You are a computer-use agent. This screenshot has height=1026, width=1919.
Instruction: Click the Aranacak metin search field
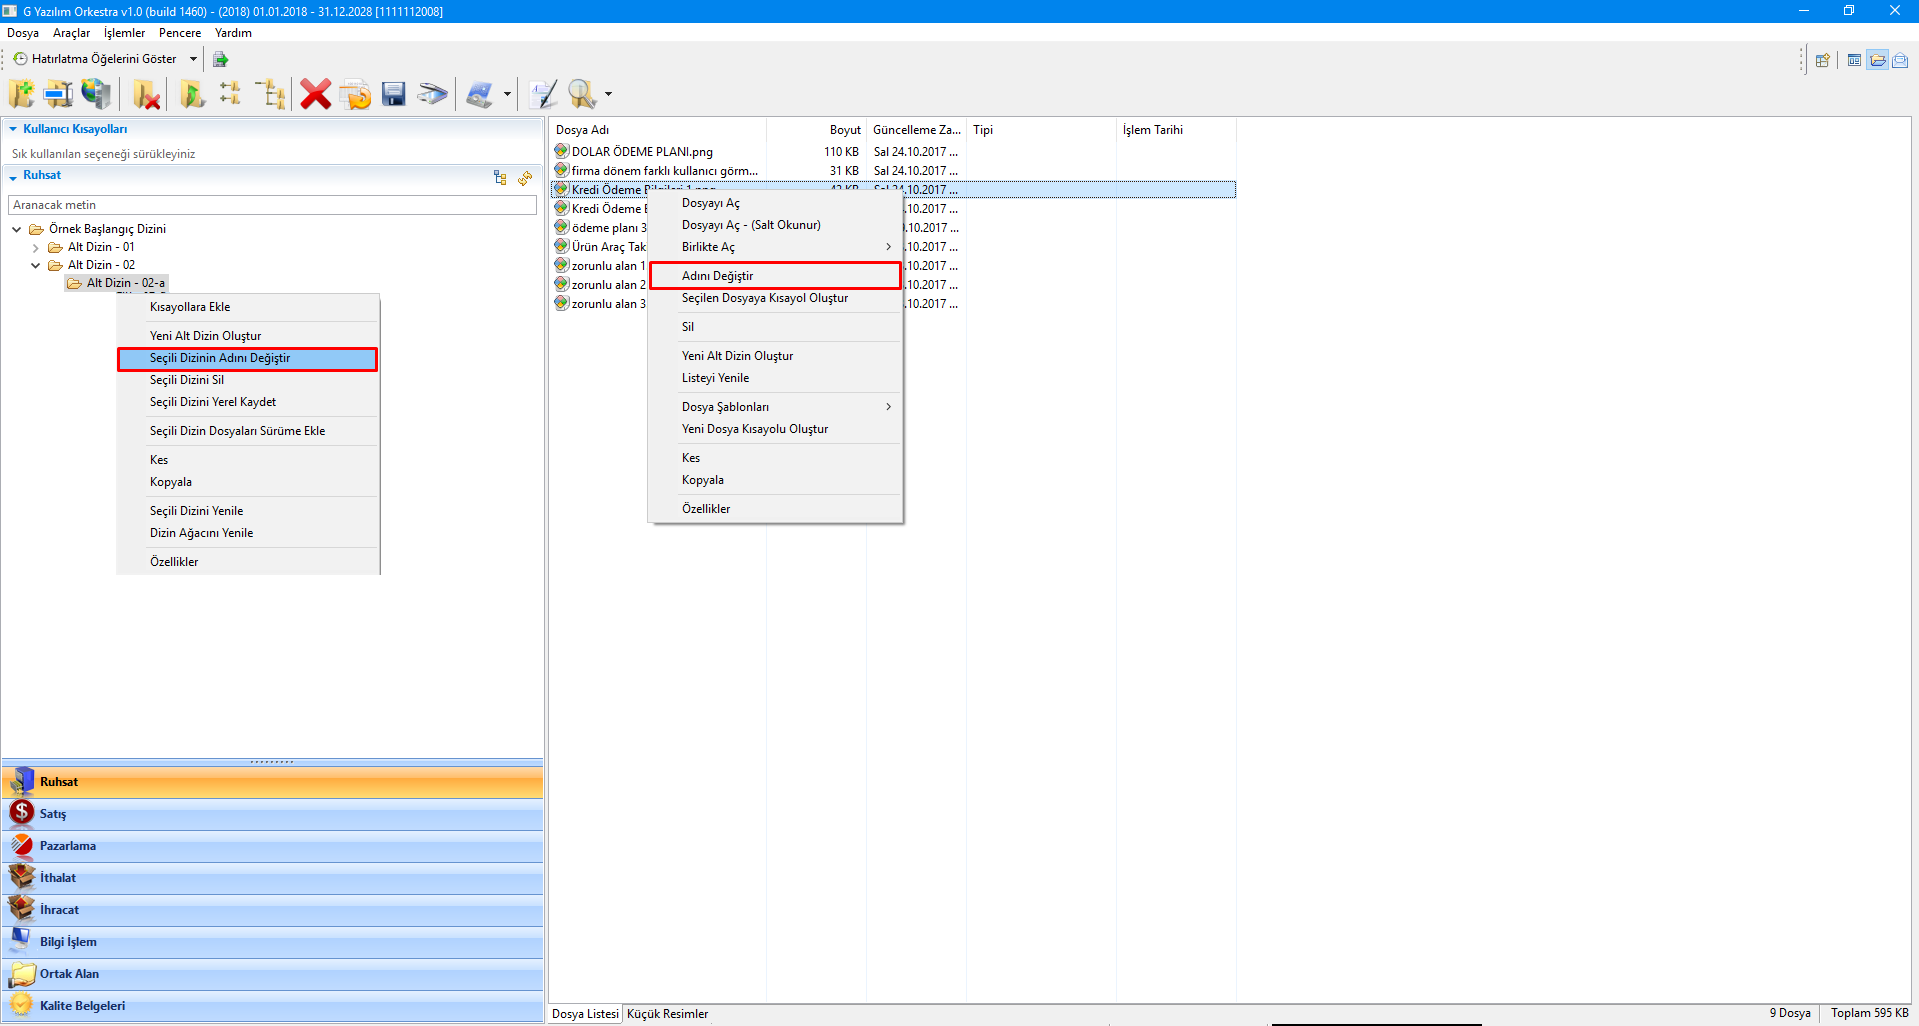click(x=272, y=205)
